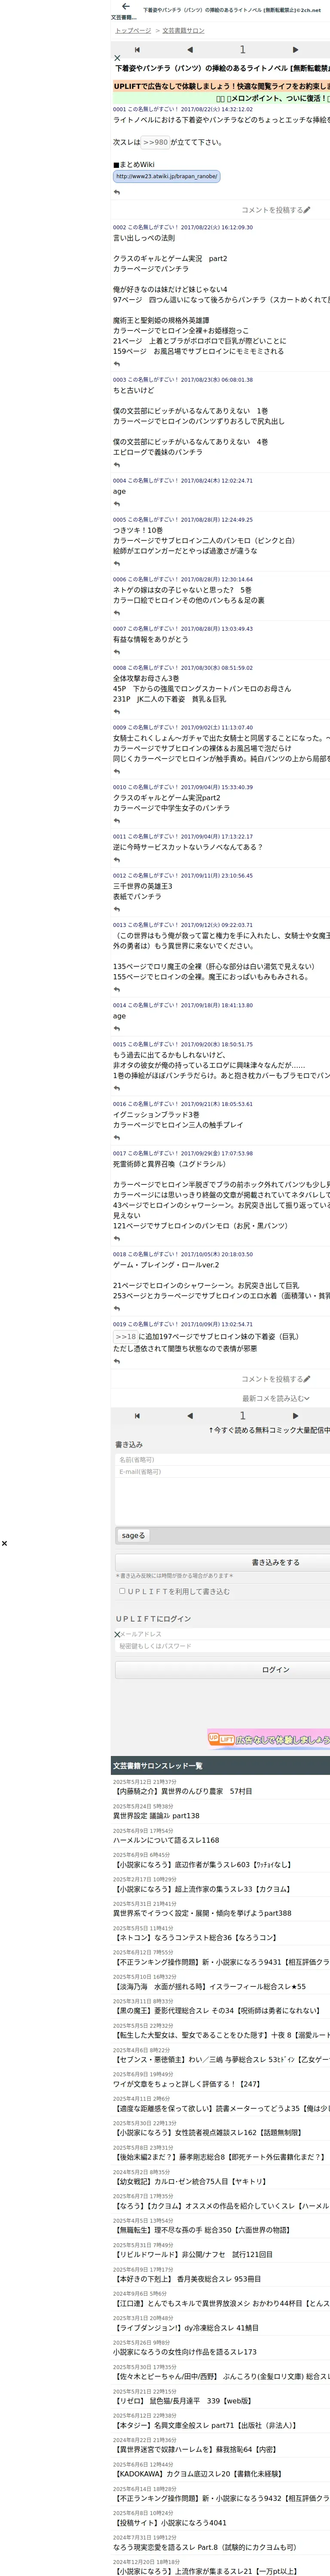This screenshot has width=330, height=2576.
Task: Click the reply arrow under post 0003
Action: click(117, 464)
